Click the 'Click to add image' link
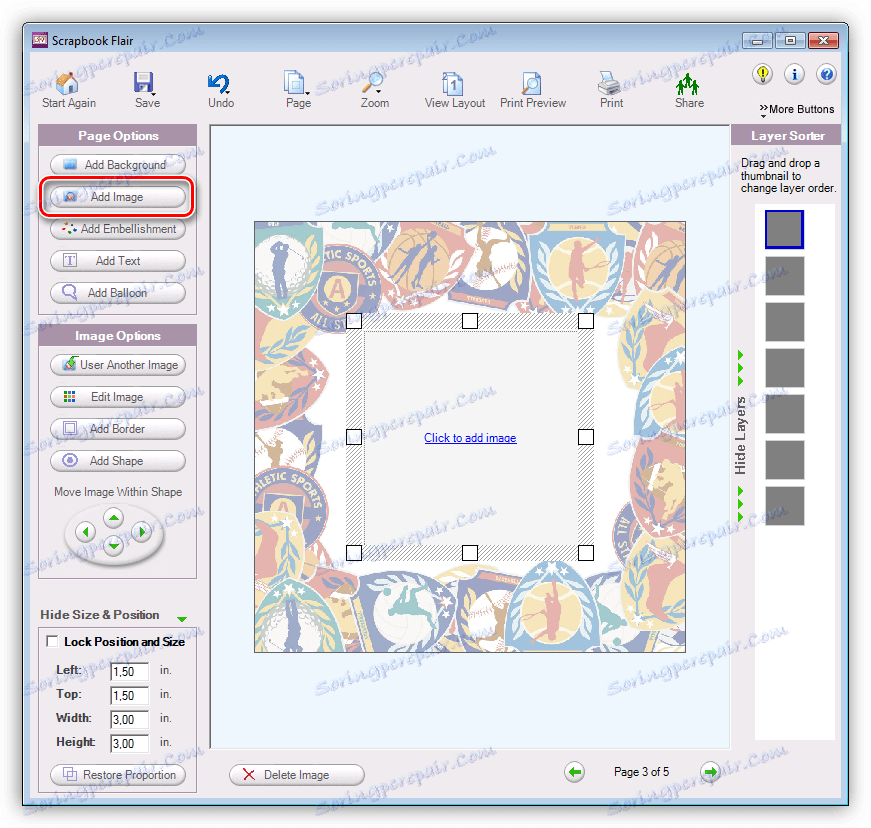The width and height of the screenshot is (871, 828). click(x=470, y=438)
